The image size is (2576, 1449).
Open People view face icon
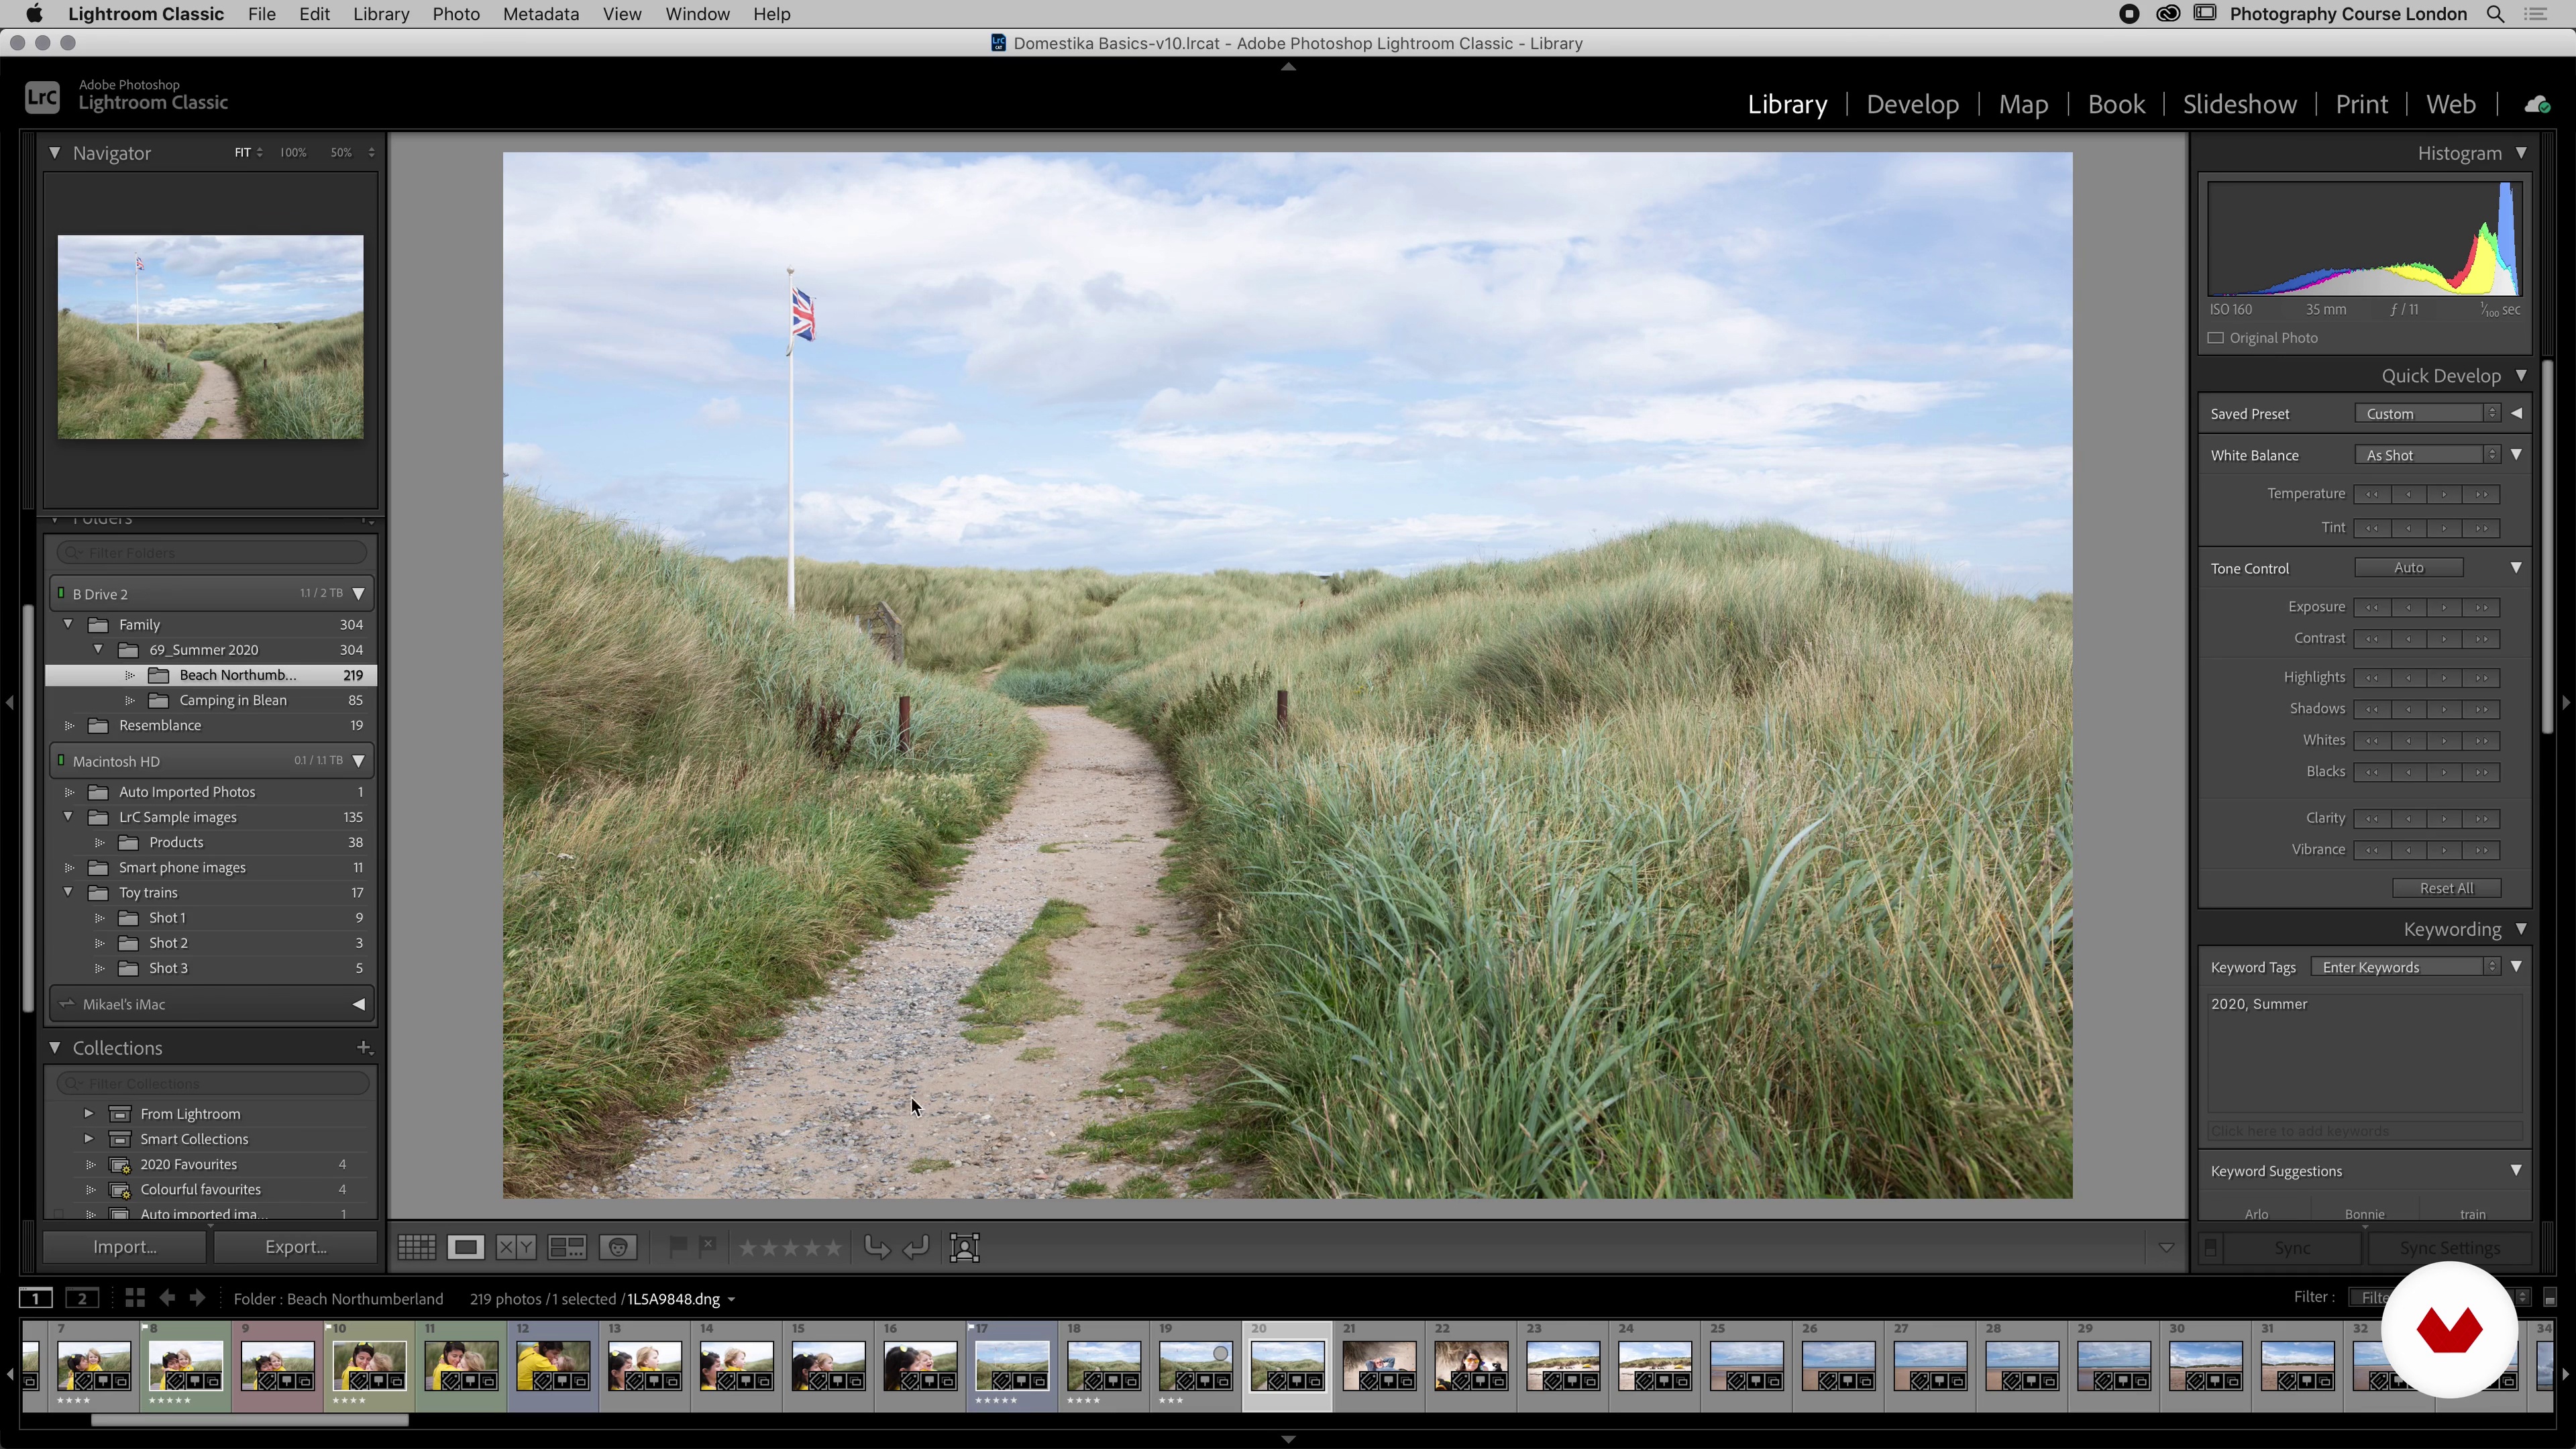click(618, 1247)
